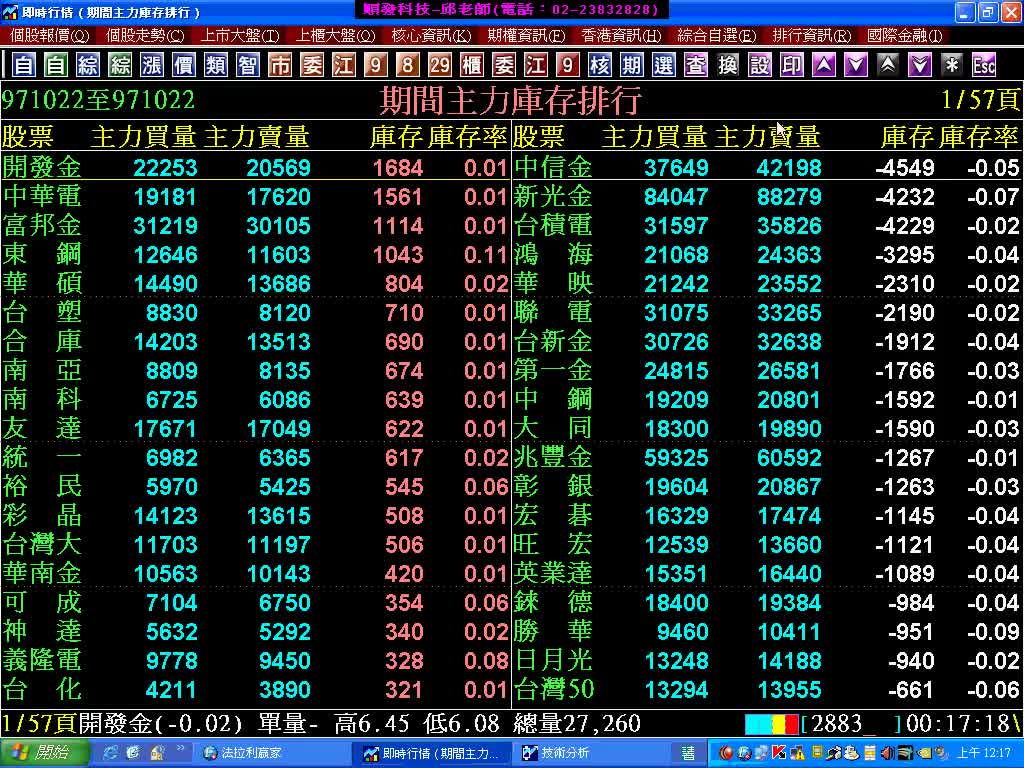Open the 排行資訊(R) menu

pyautogui.click(x=812, y=35)
